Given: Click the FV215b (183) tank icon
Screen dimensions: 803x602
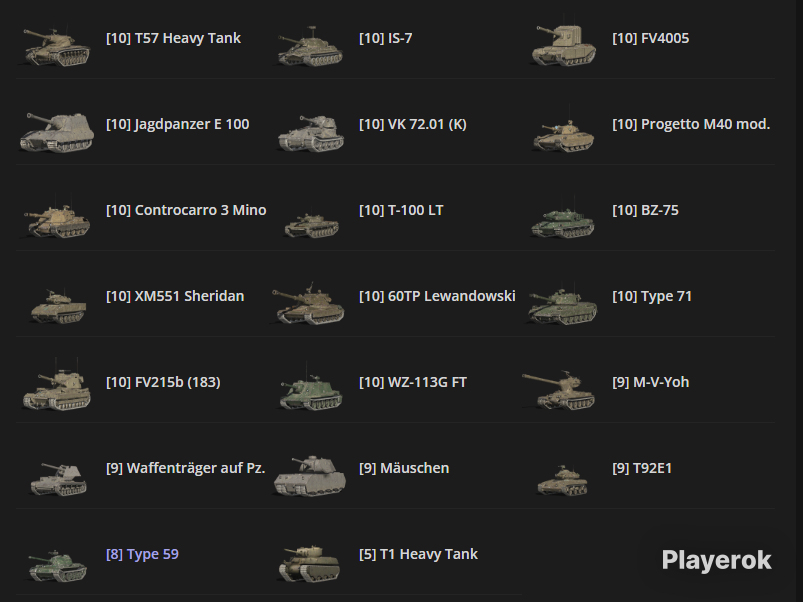Looking at the screenshot, I should tap(56, 389).
